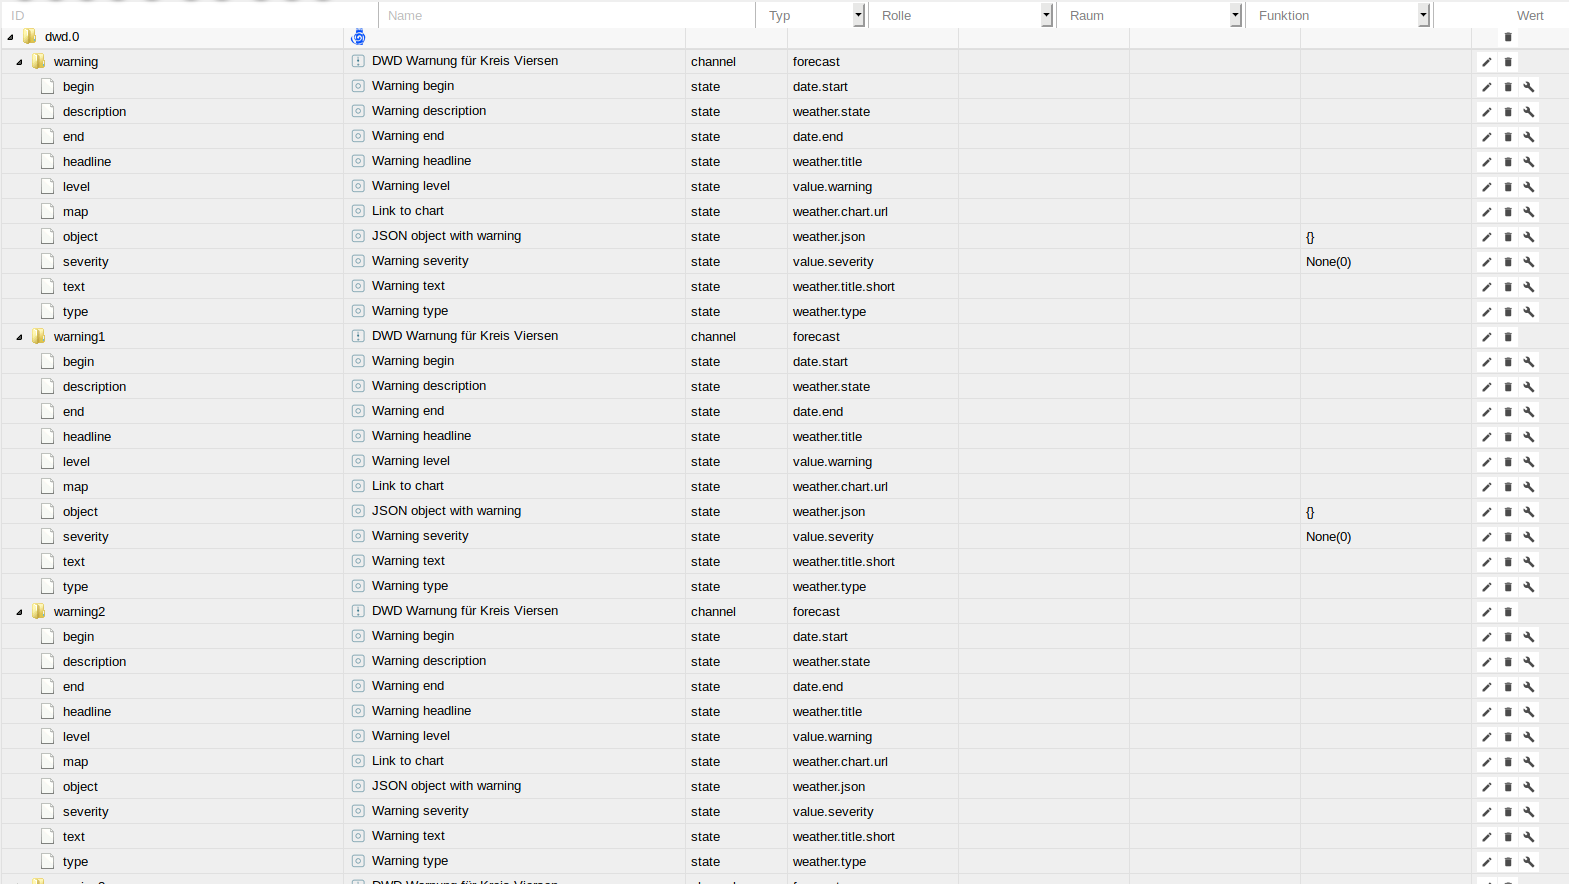The height and width of the screenshot is (884, 1569).
Task: Open wrench settings for warning2 end
Action: coord(1529,687)
